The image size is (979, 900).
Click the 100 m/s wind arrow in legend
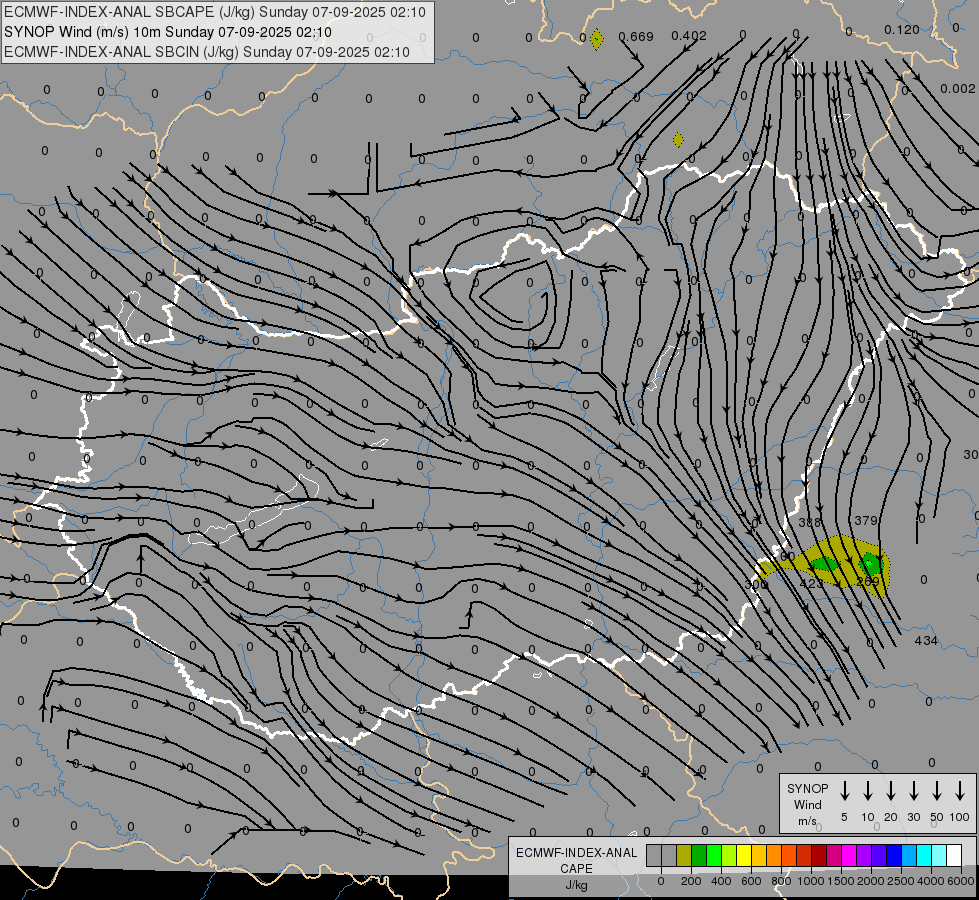(x=960, y=791)
